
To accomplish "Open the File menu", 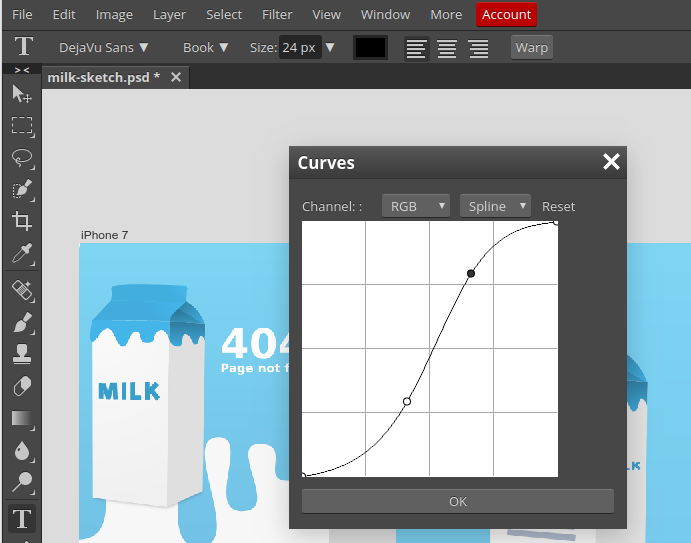I will coord(22,15).
